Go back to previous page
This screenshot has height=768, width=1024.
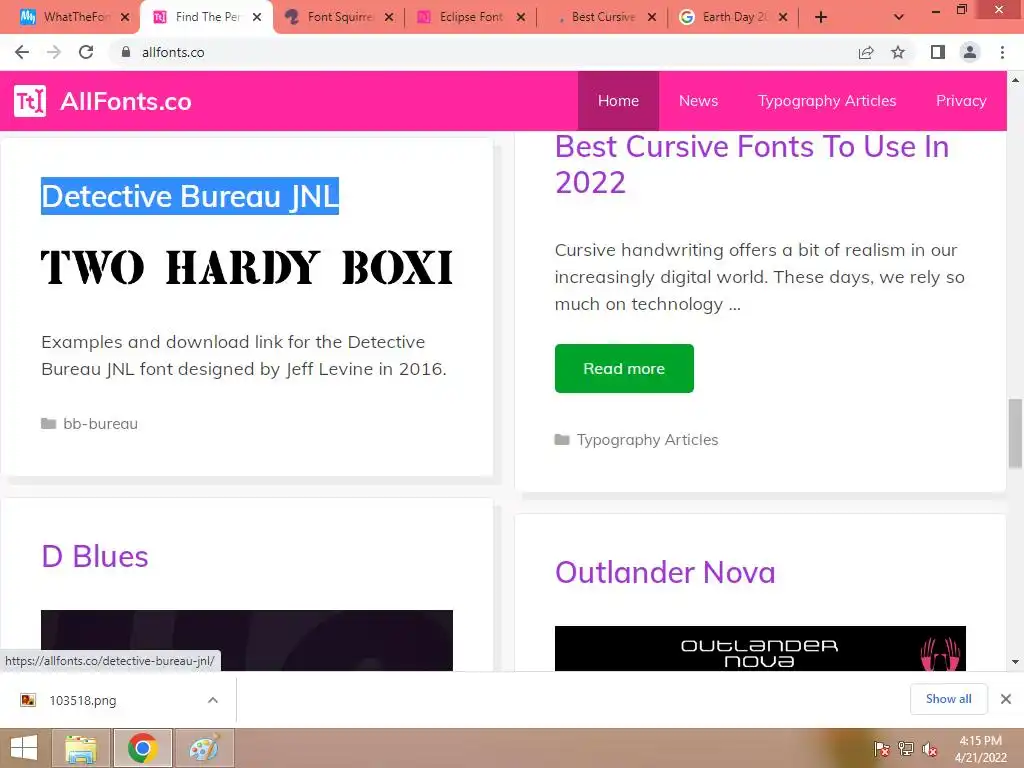(22, 52)
